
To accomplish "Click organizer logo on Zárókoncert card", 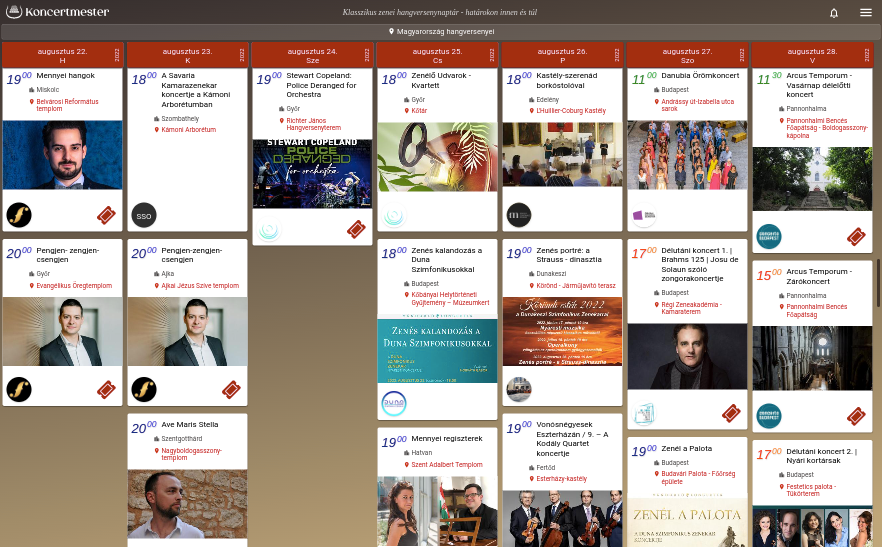I will pyautogui.click(x=769, y=416).
